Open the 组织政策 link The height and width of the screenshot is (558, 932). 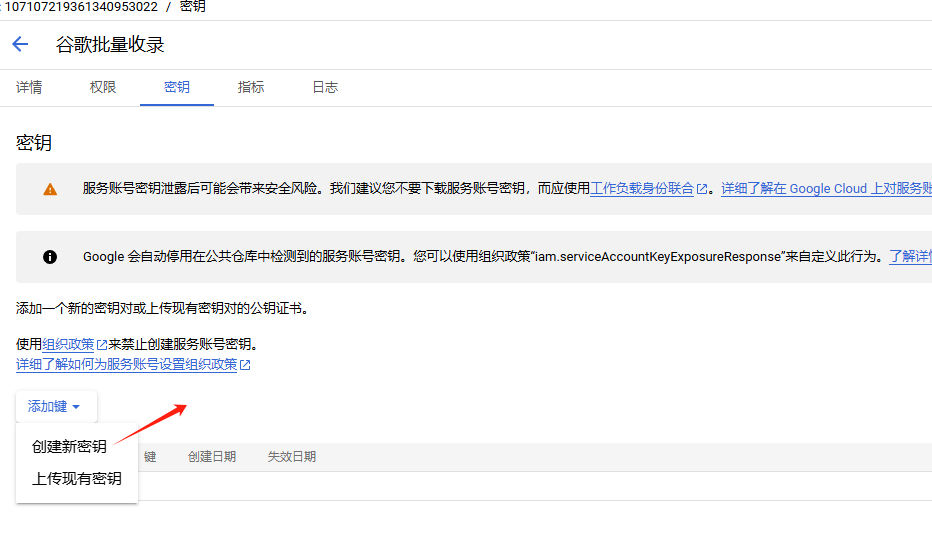tap(68, 344)
